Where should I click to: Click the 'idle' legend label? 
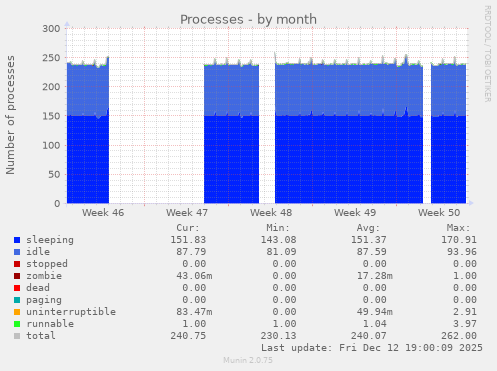tap(38, 252)
